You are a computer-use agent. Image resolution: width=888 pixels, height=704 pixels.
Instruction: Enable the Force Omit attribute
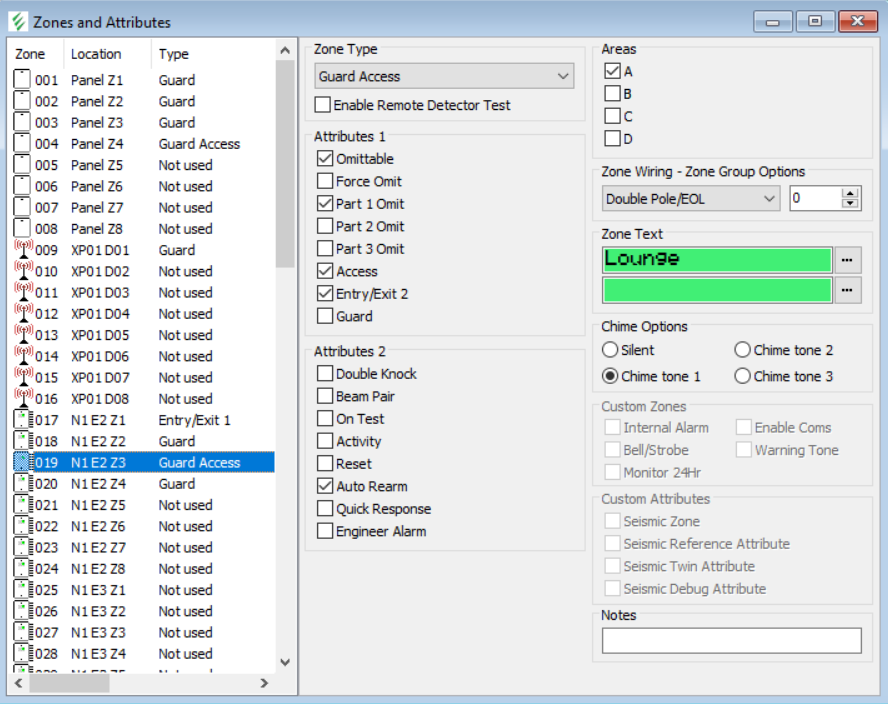pyautogui.click(x=325, y=181)
